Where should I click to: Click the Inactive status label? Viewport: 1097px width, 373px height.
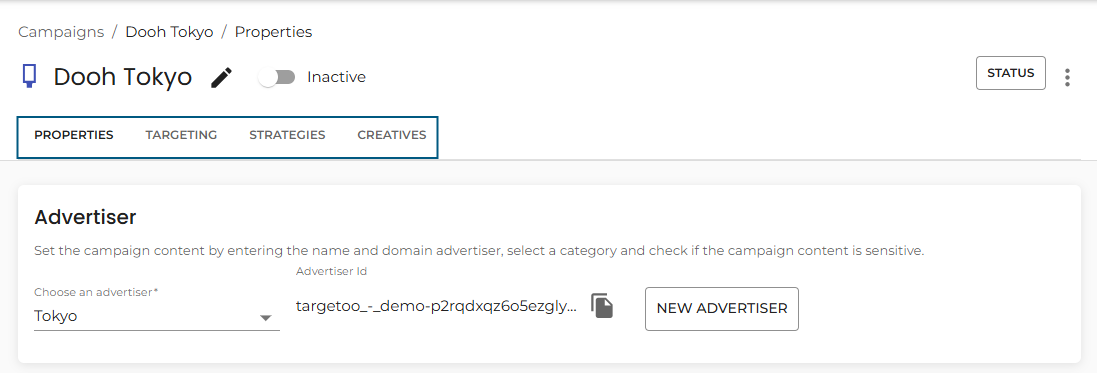[x=337, y=77]
